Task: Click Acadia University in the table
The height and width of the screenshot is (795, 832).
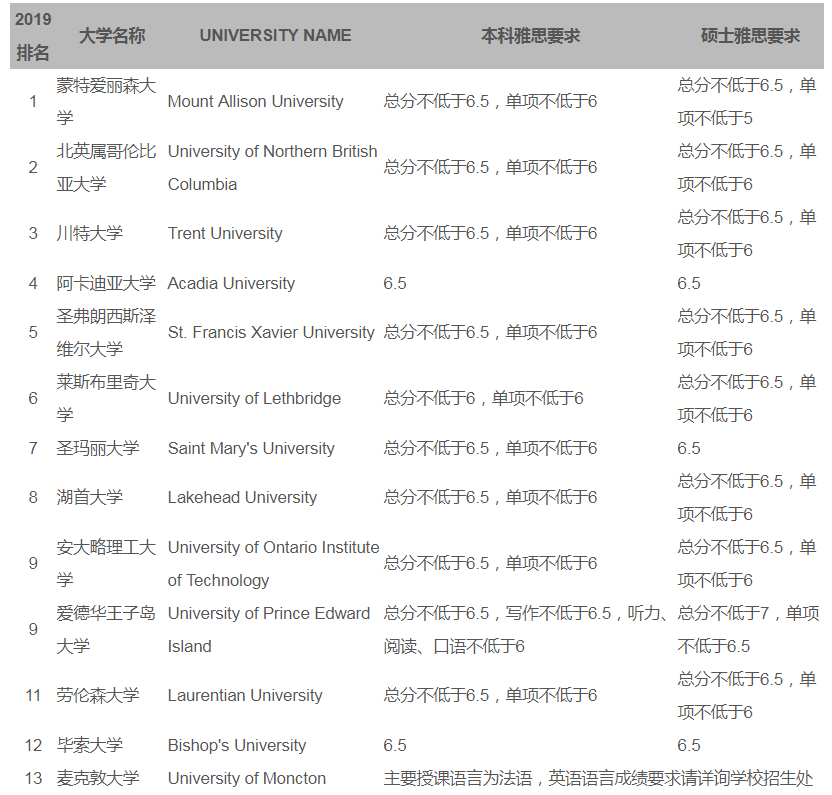Action: [x=231, y=283]
